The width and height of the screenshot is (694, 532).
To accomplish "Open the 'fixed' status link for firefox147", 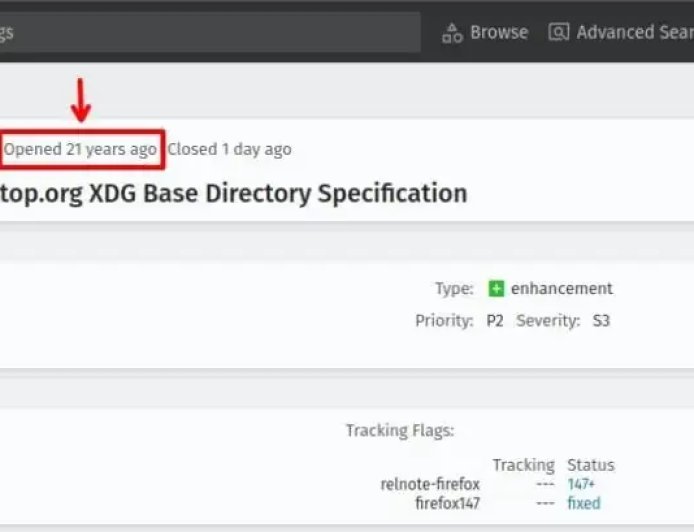I will 584,503.
